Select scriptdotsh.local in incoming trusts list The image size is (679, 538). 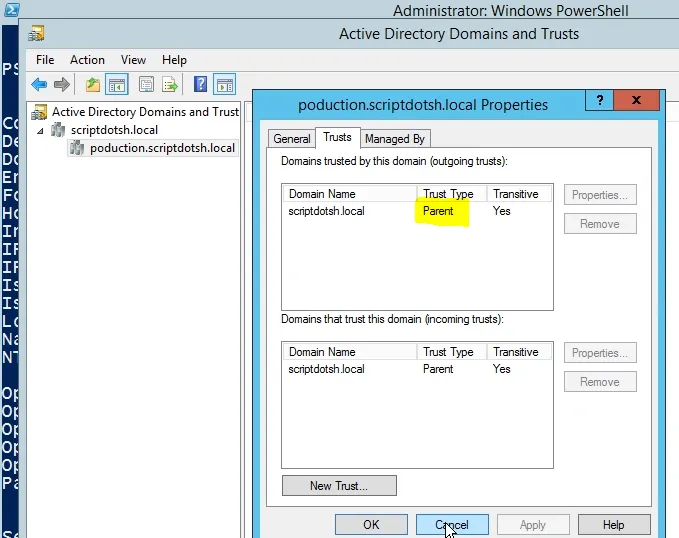pyautogui.click(x=327, y=369)
